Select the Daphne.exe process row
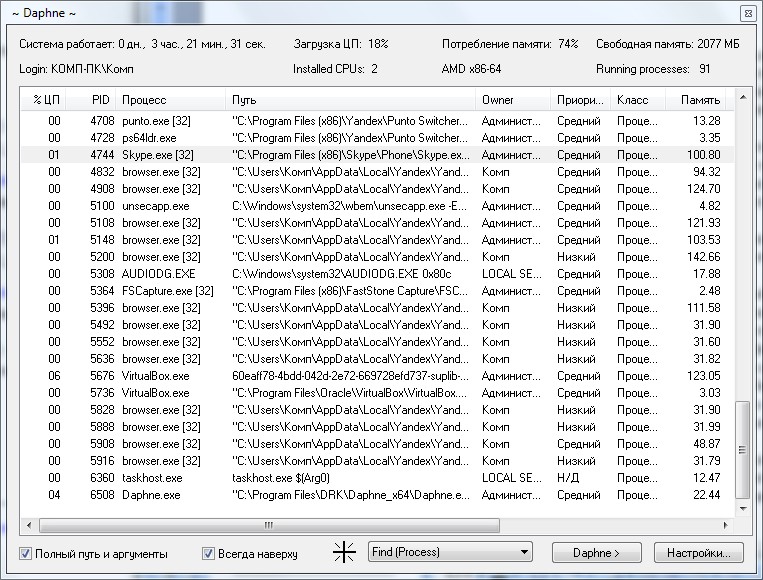763x580 pixels. click(x=377, y=495)
